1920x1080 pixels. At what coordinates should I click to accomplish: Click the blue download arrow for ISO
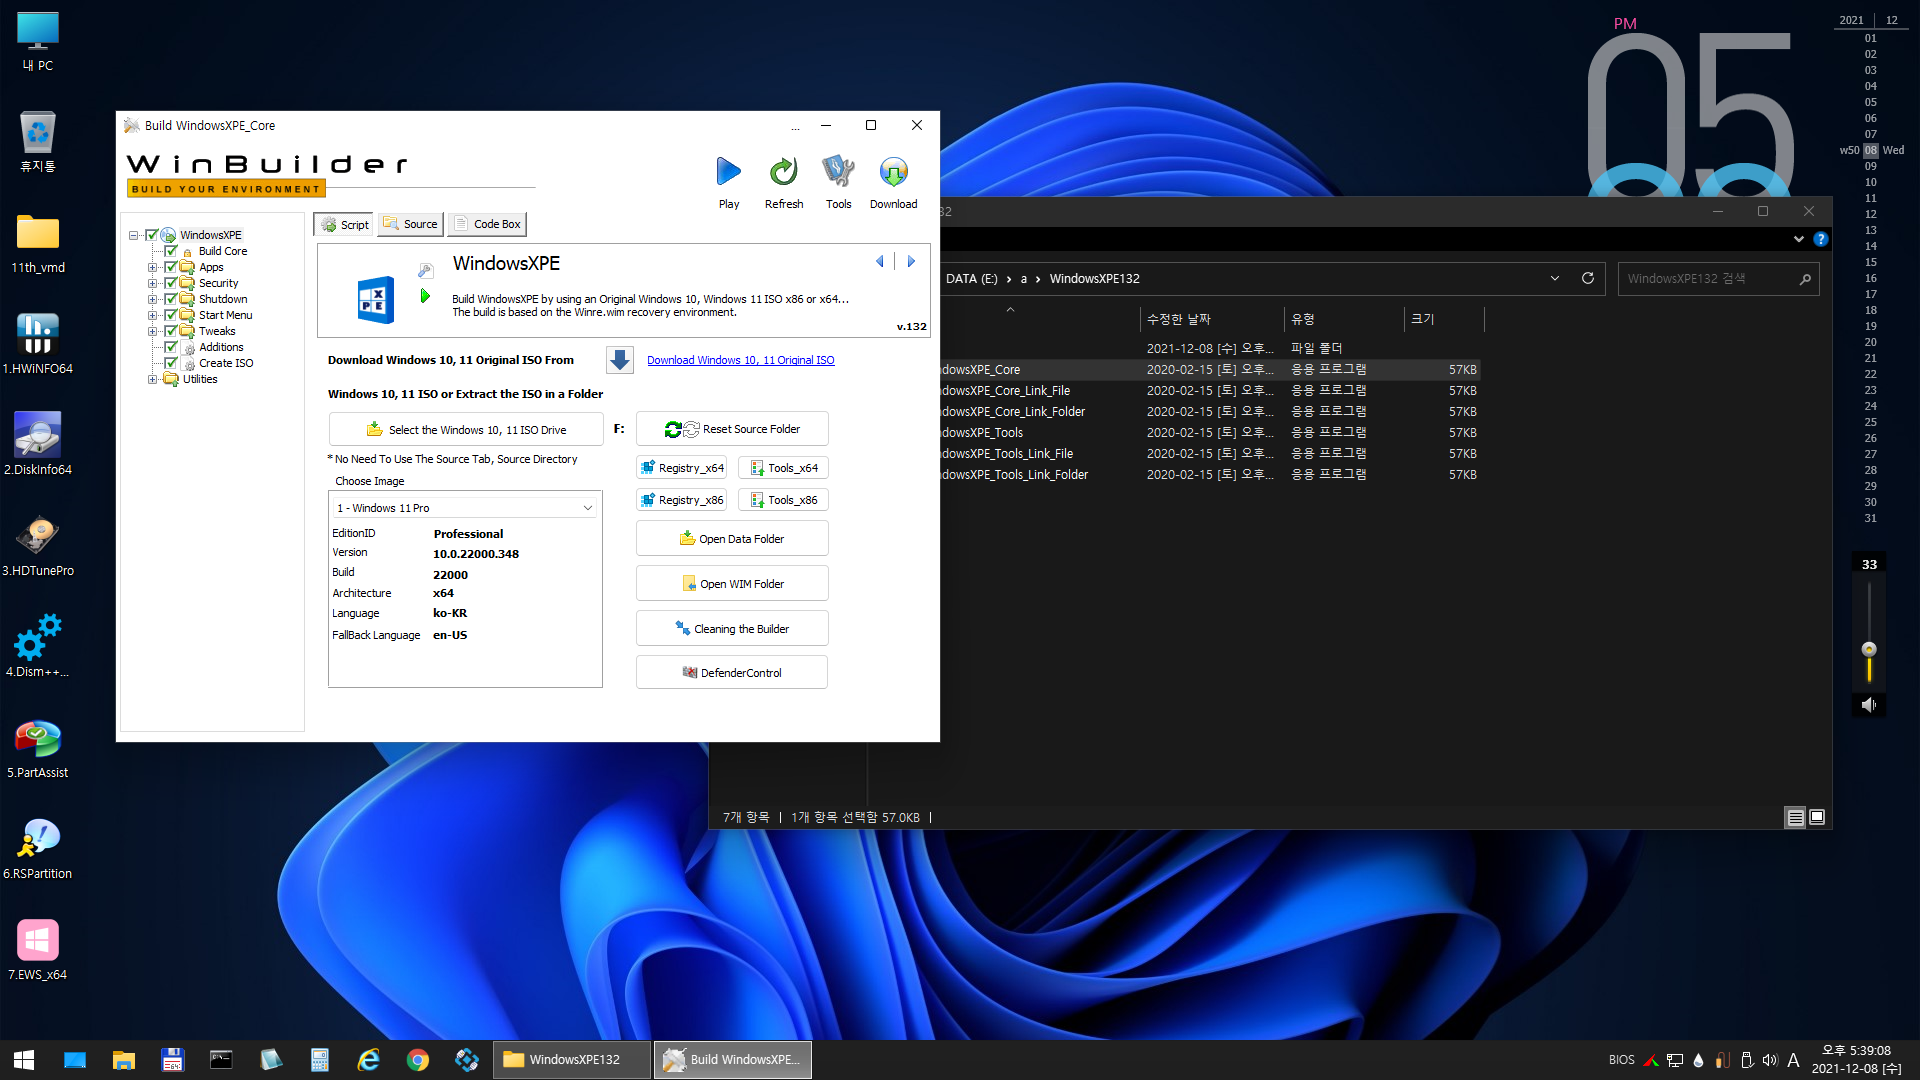pos(620,360)
